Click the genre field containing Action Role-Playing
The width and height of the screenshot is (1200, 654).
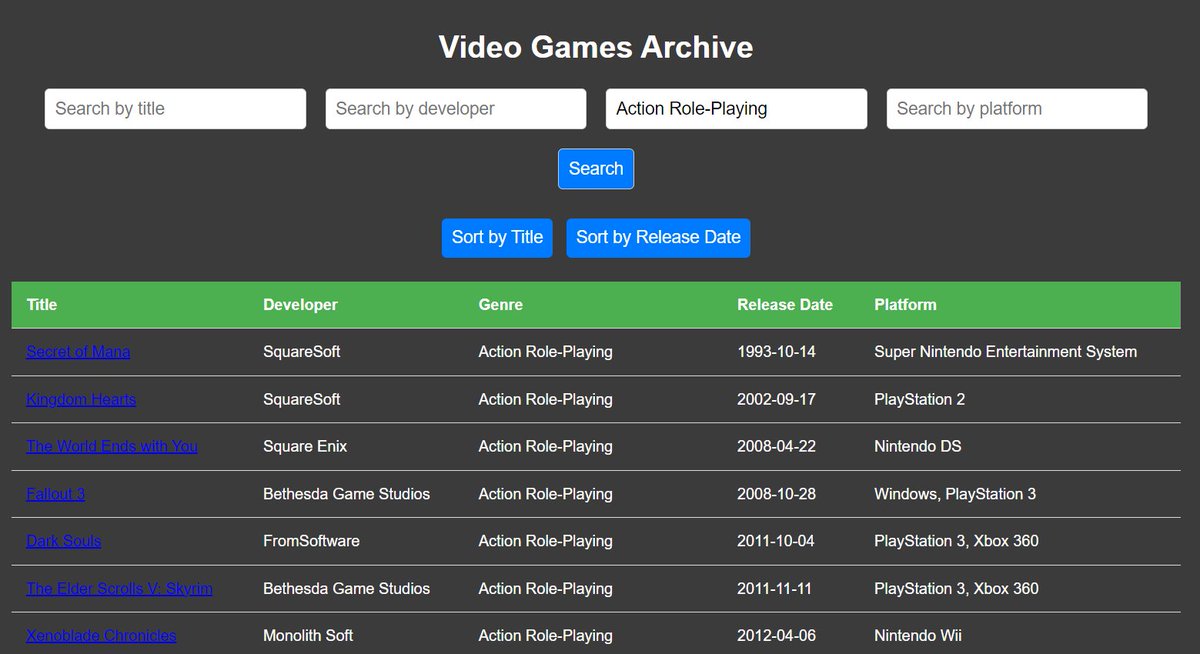(736, 109)
